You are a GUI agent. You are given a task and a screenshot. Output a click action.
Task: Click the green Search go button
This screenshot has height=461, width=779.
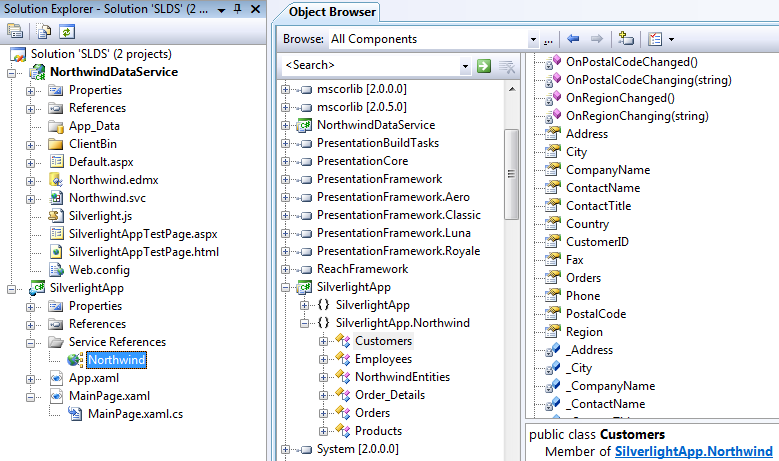[484, 66]
